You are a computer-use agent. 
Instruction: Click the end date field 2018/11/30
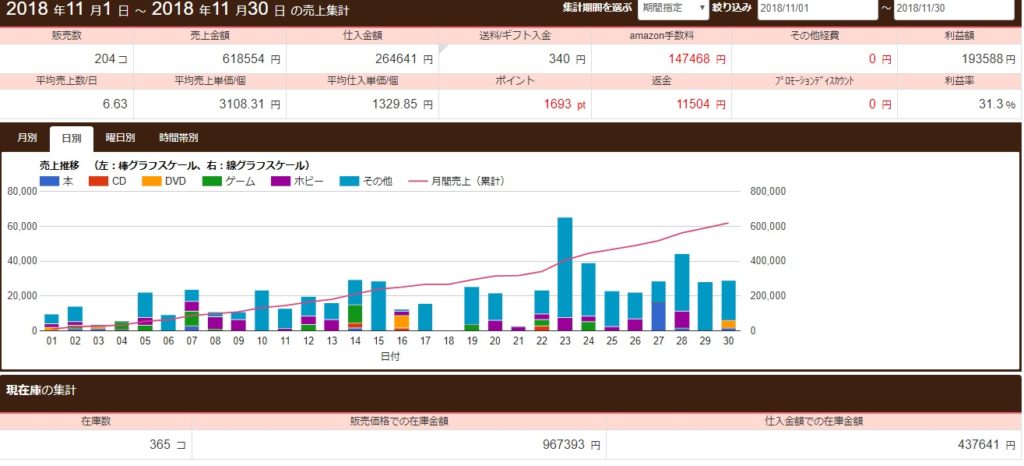click(950, 8)
